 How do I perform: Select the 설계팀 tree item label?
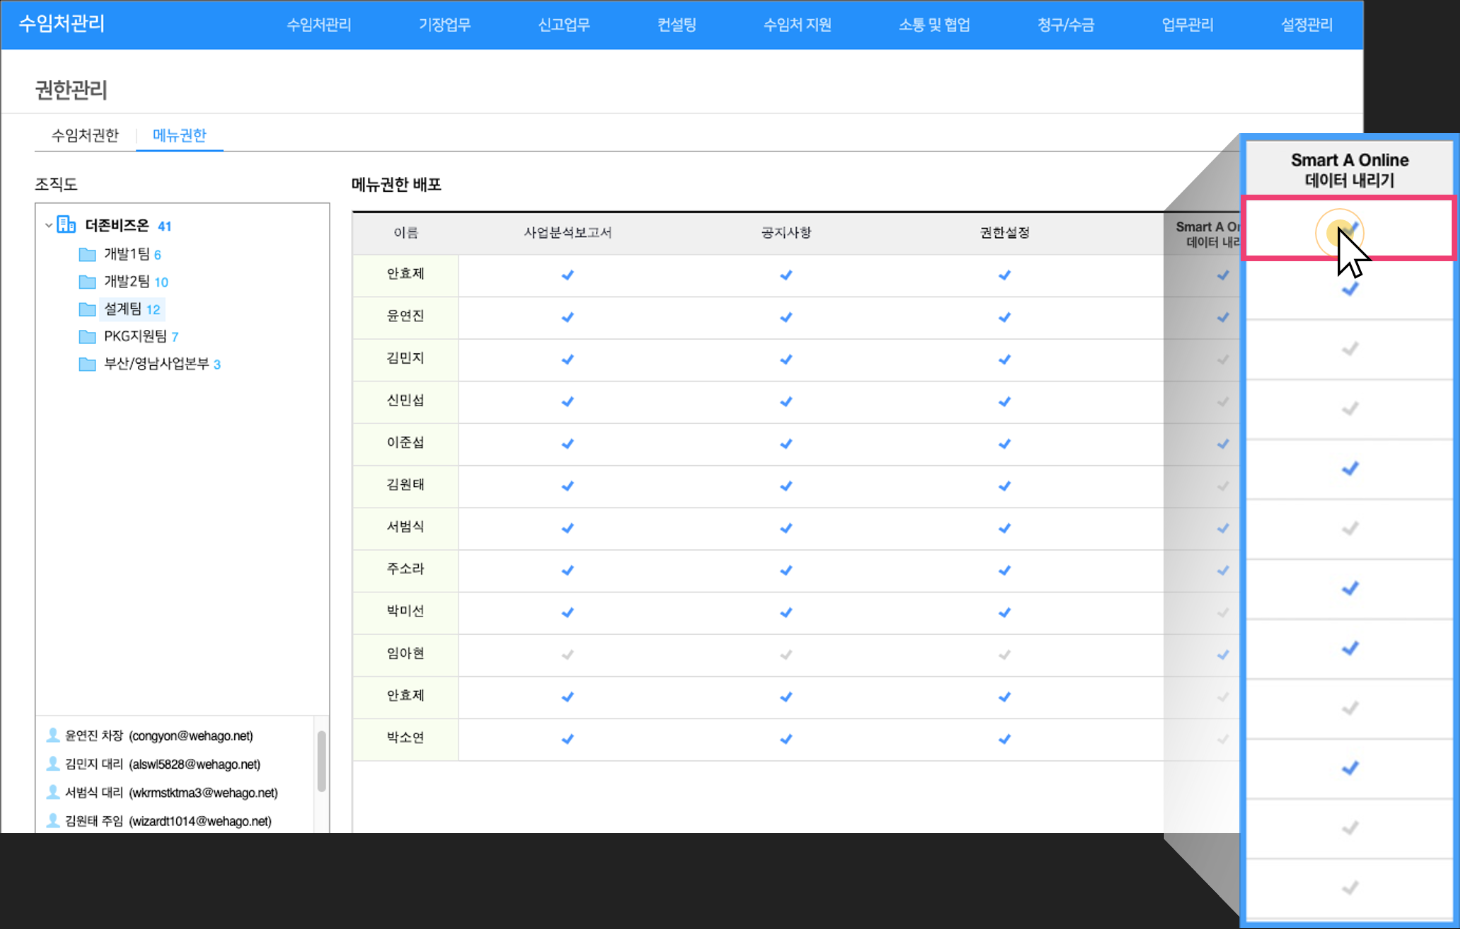pyautogui.click(x=123, y=309)
